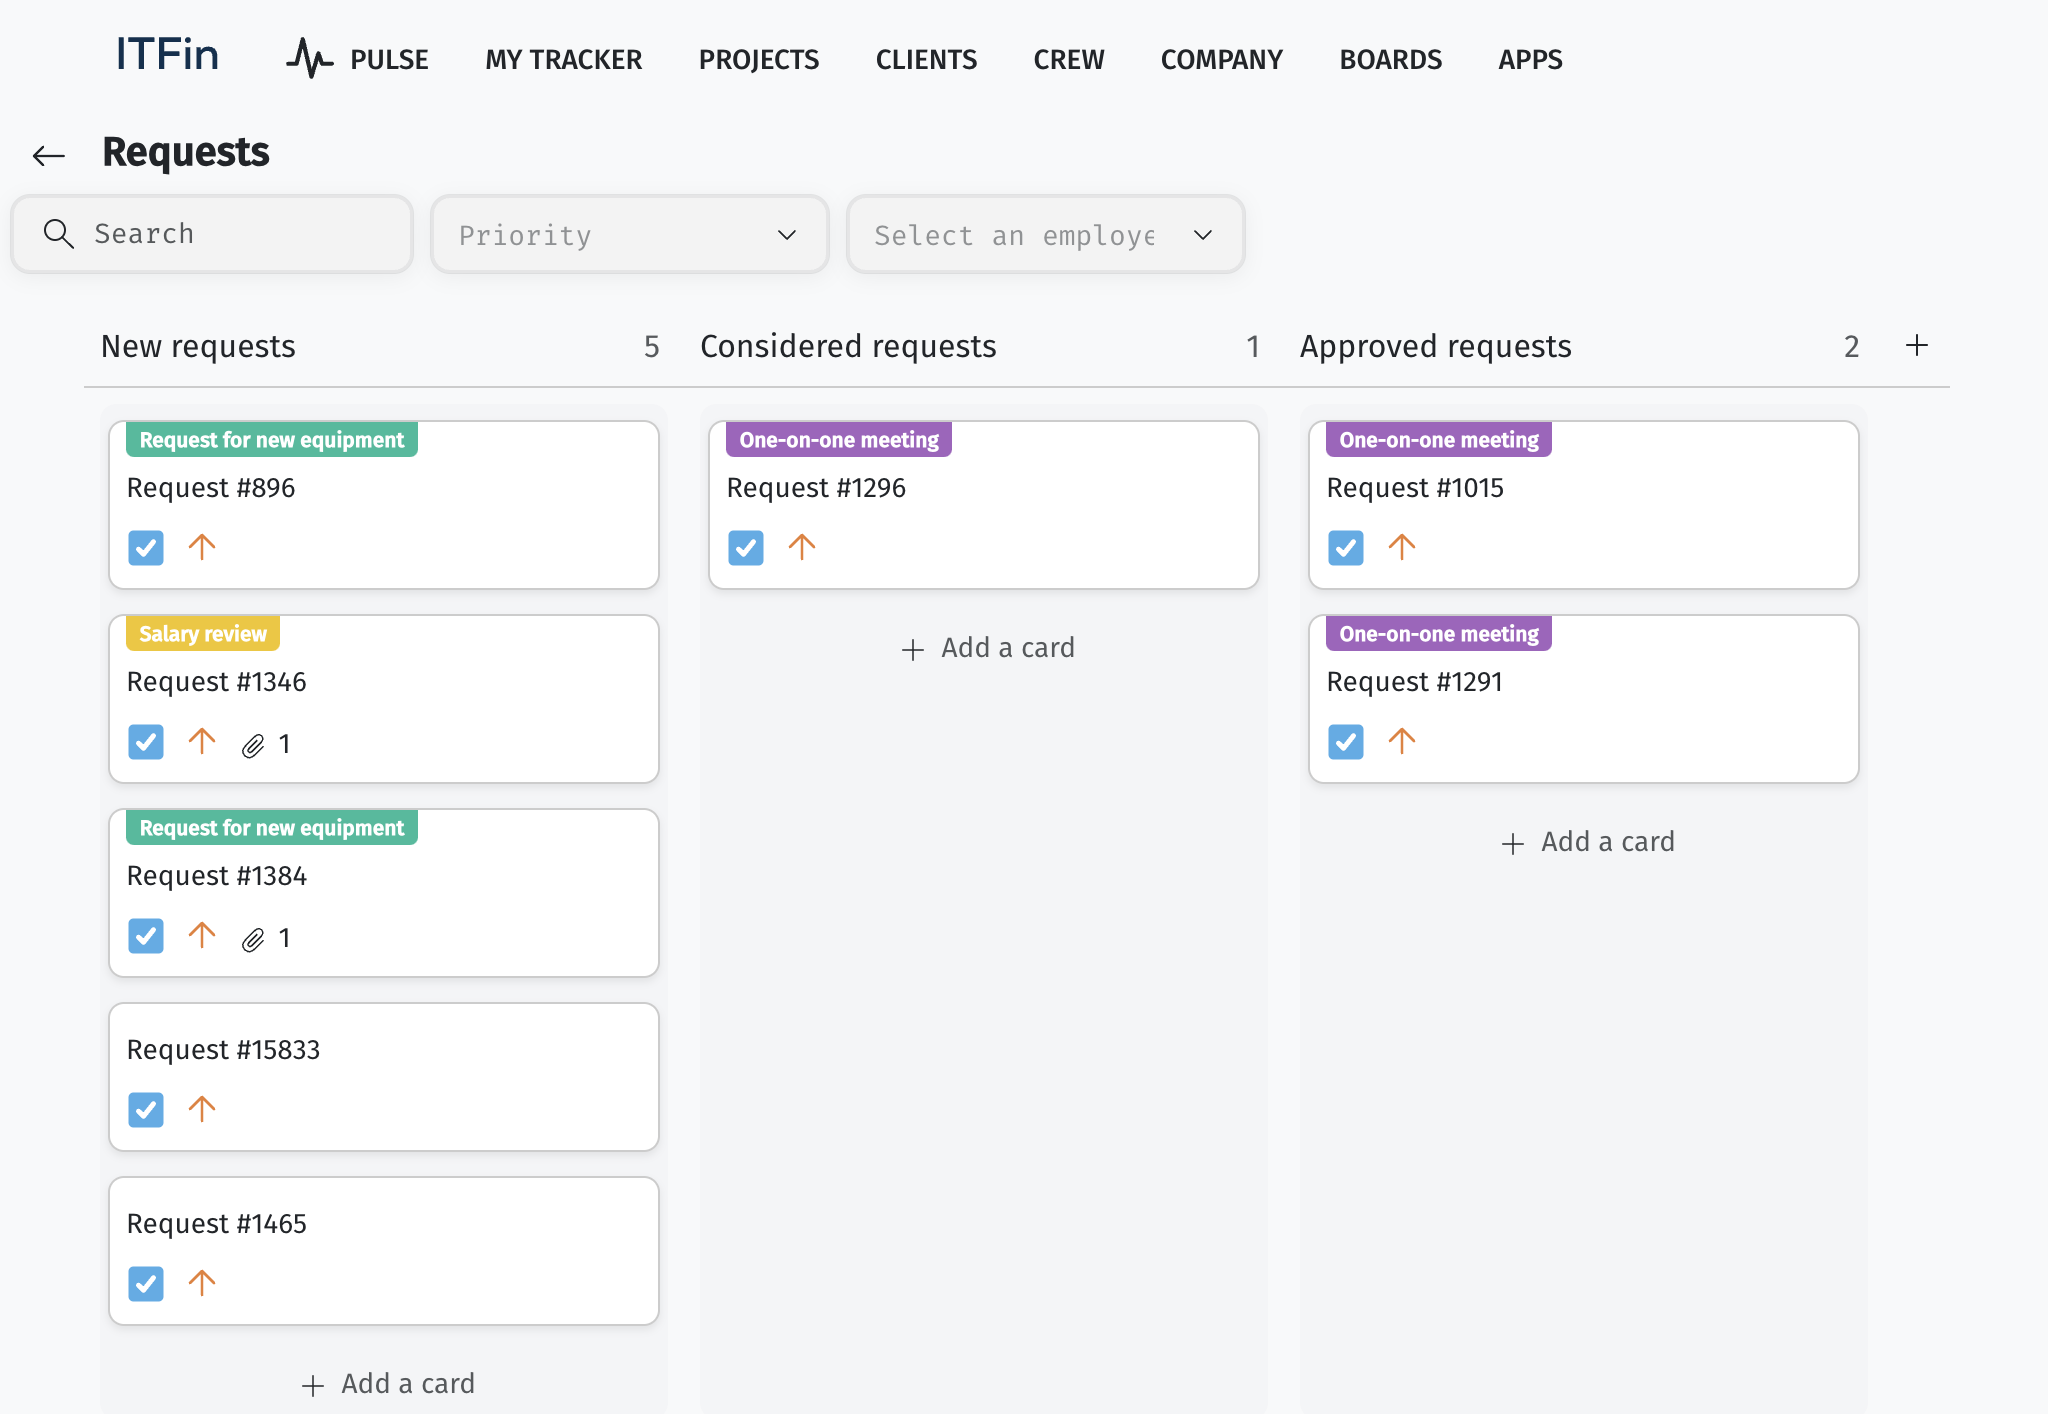Image resolution: width=2048 pixels, height=1414 pixels.
Task: Add a card to Considered requests
Action: click(988, 648)
